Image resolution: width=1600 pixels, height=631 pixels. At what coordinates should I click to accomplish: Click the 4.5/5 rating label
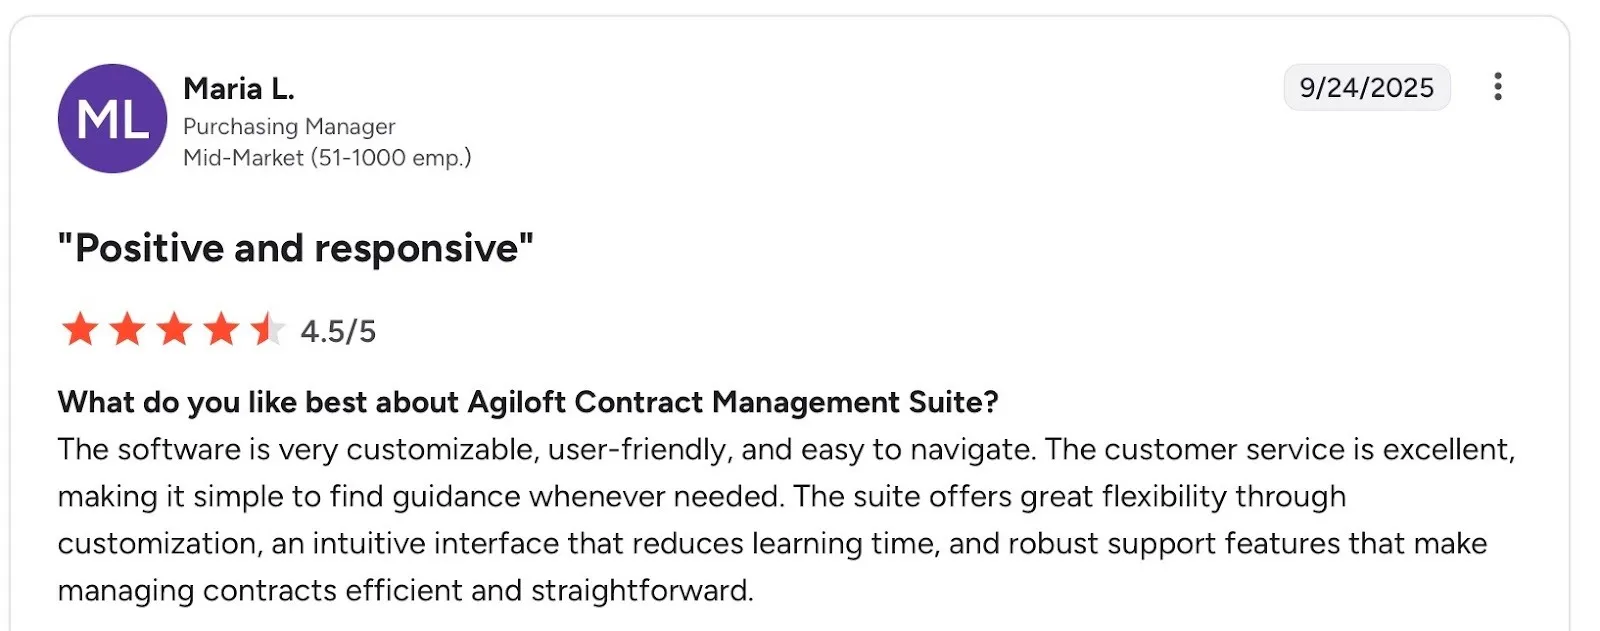[338, 330]
